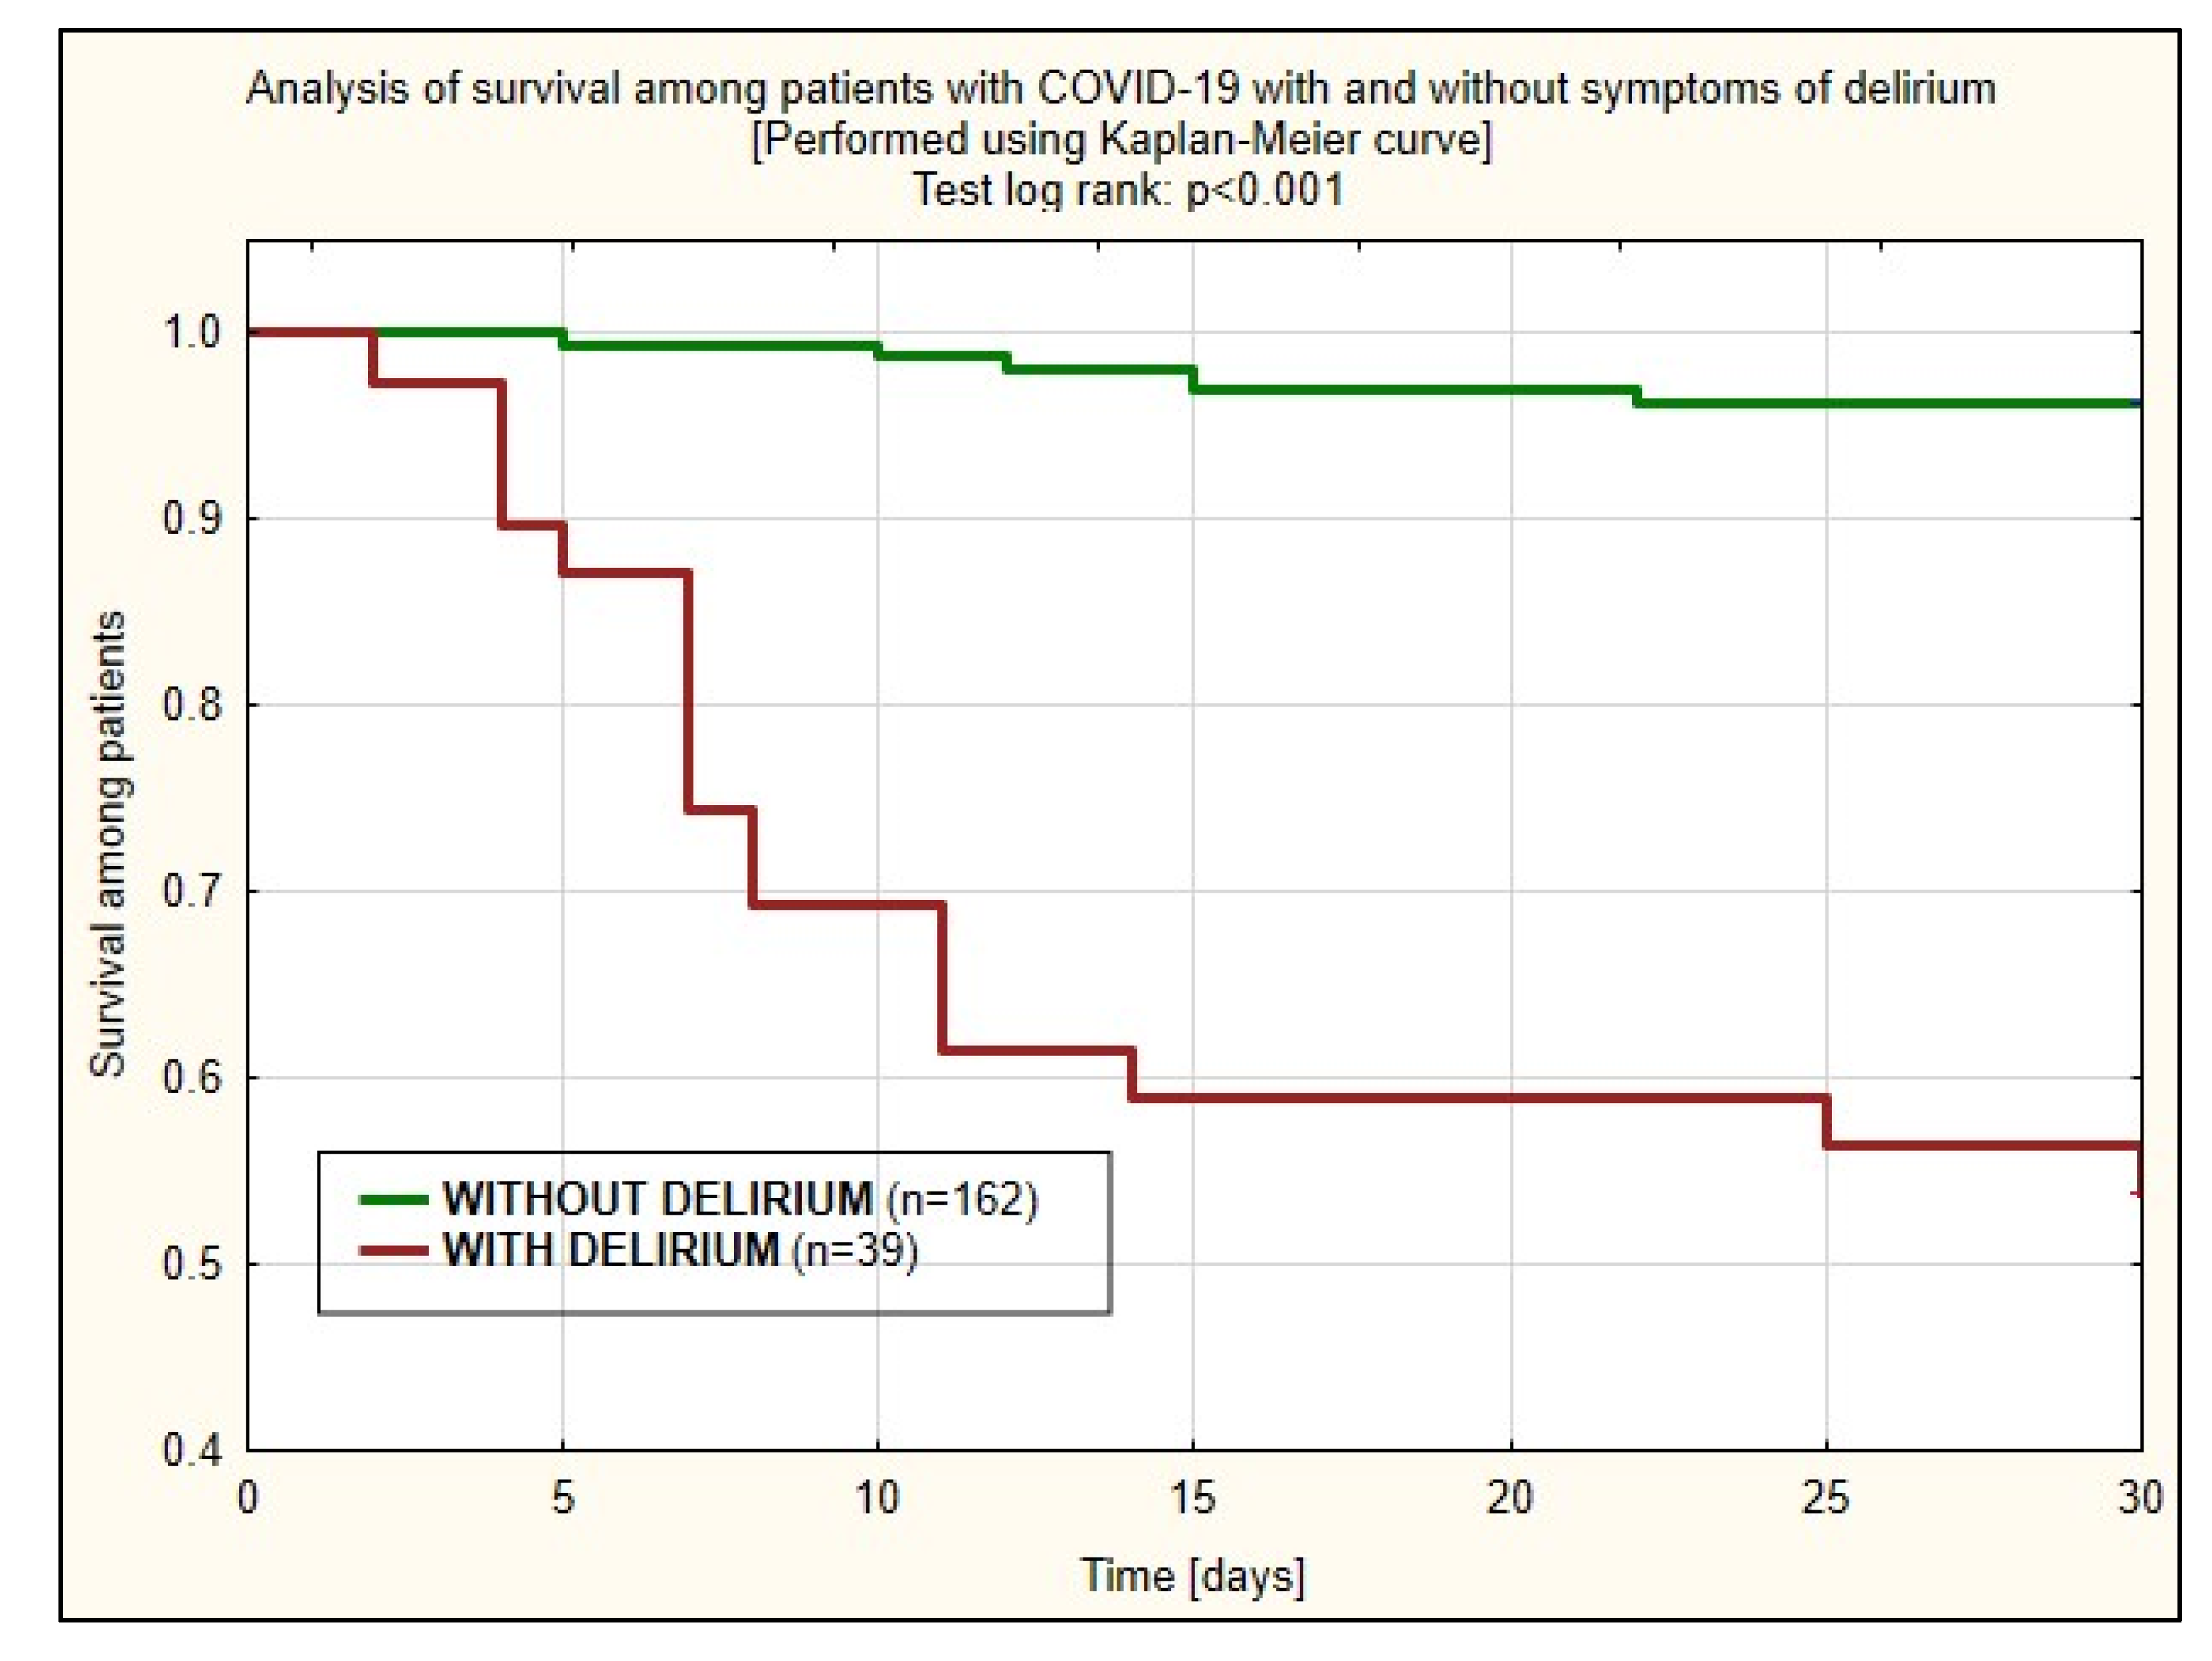Click the chart title mentioning COVID-19 survival

pos(1120,89)
